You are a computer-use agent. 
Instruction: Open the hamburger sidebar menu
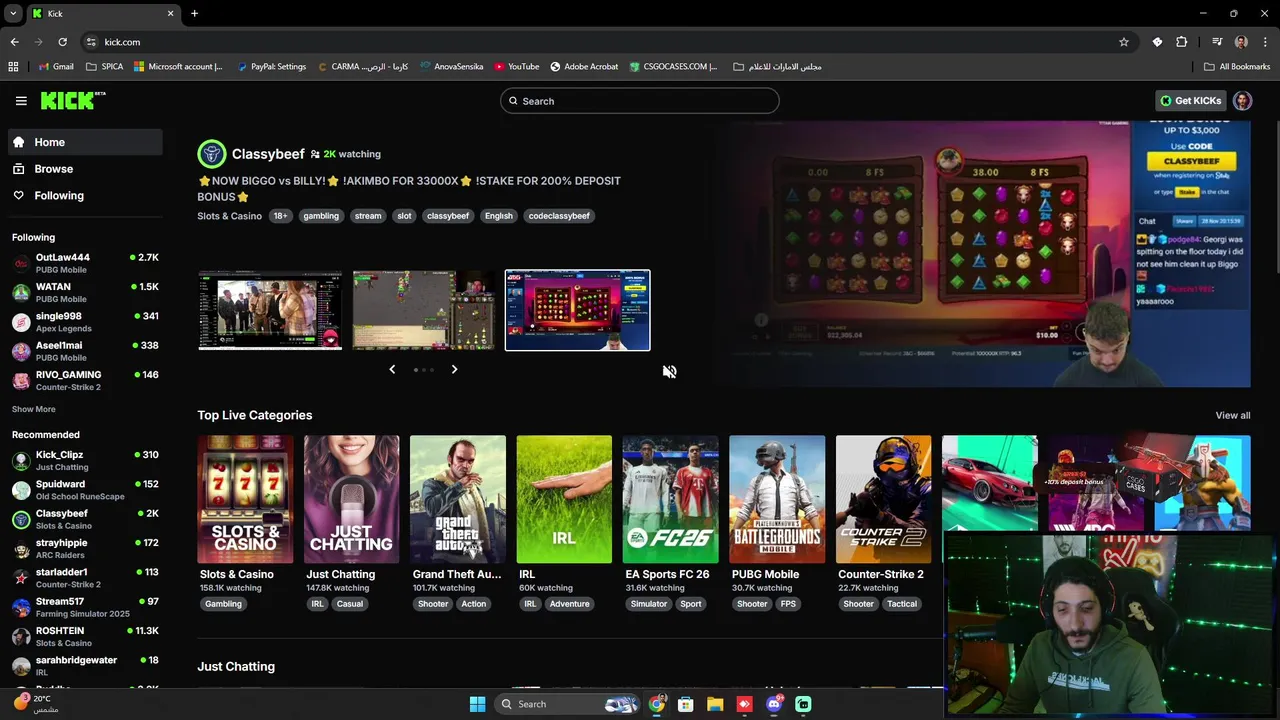click(21, 101)
